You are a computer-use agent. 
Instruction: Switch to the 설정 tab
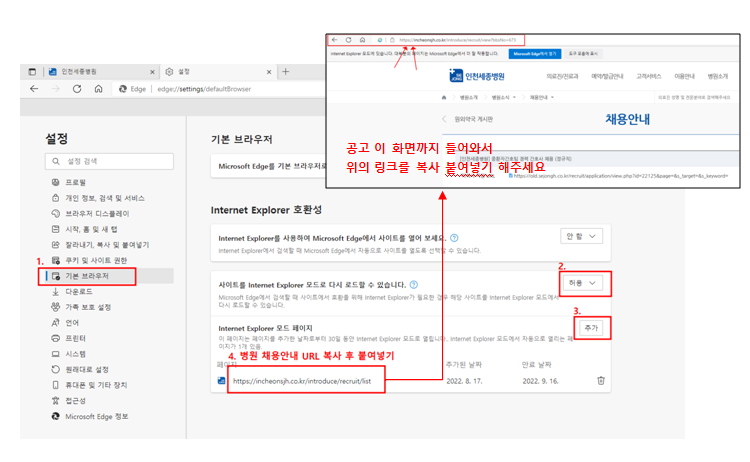pos(218,72)
